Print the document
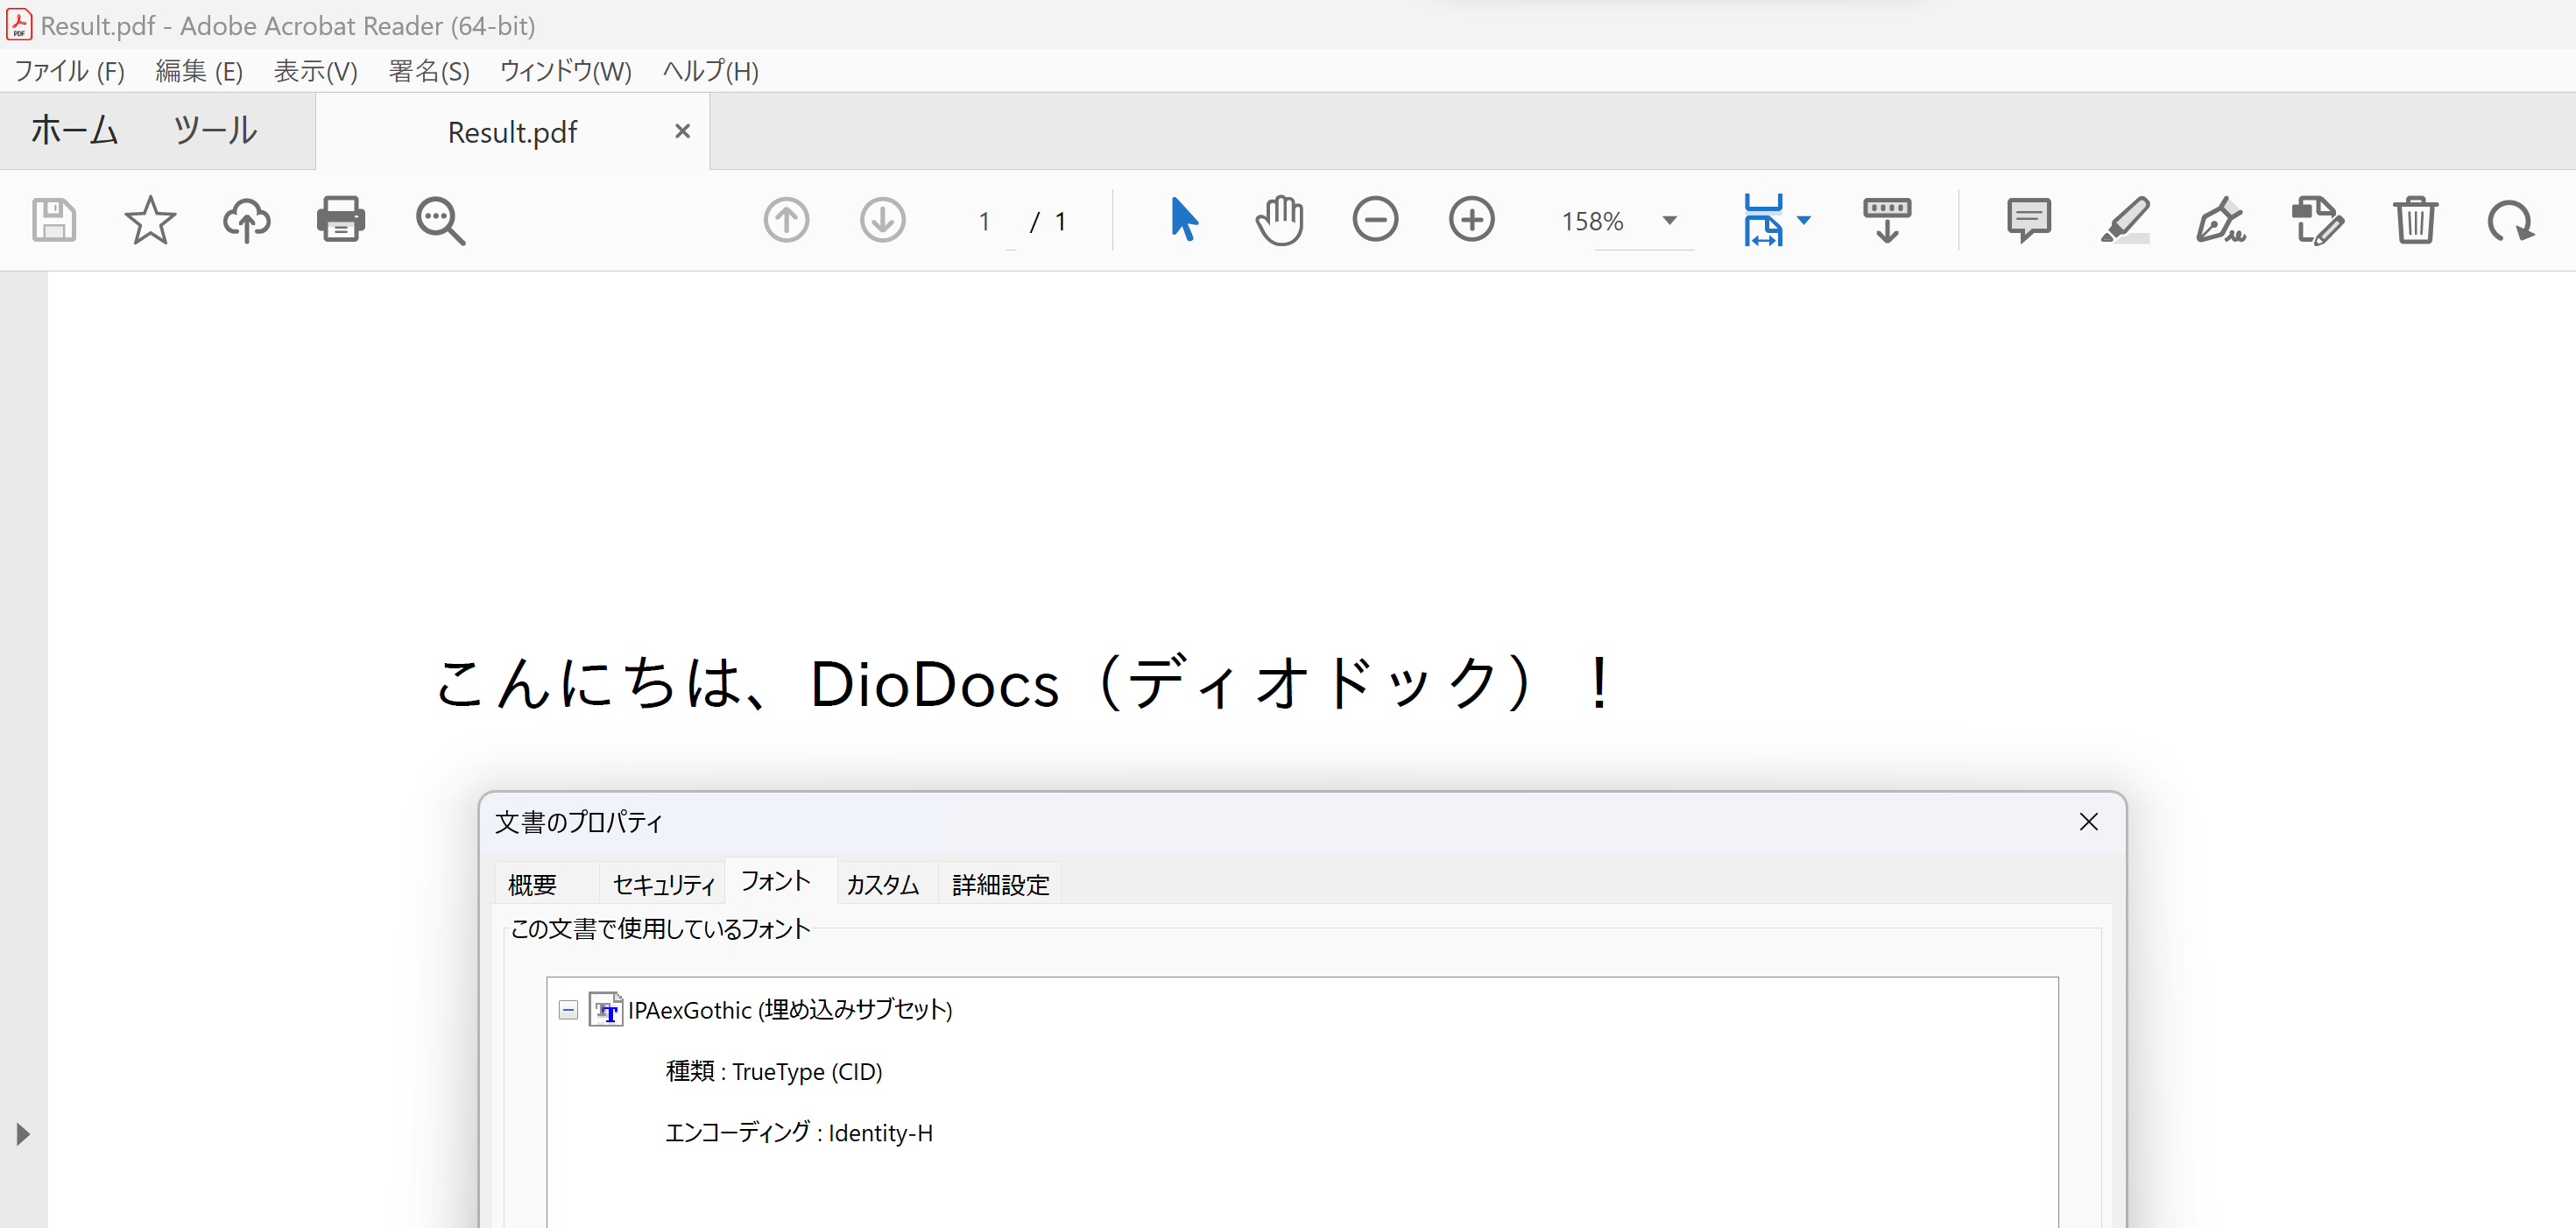Viewport: 2576px width, 1228px height. pyautogui.click(x=341, y=220)
